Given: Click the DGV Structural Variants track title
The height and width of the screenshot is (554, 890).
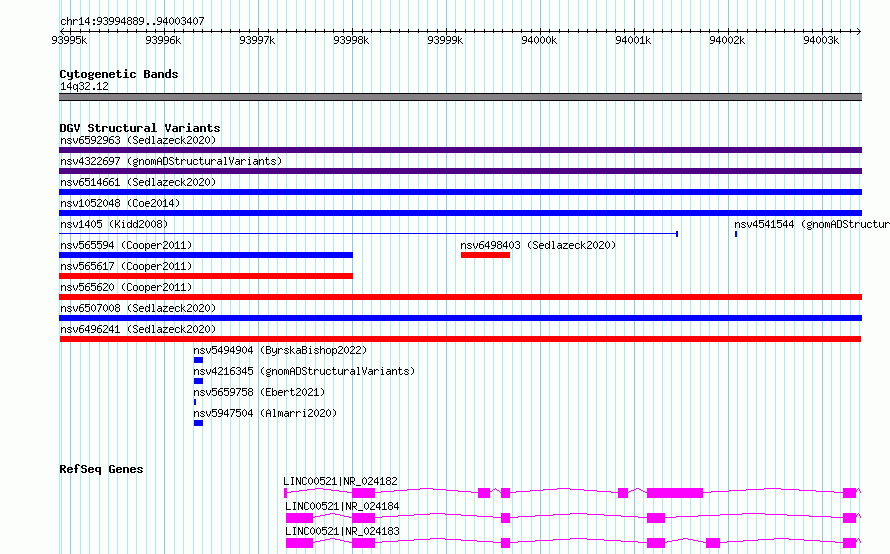Looking at the screenshot, I should 140,128.
